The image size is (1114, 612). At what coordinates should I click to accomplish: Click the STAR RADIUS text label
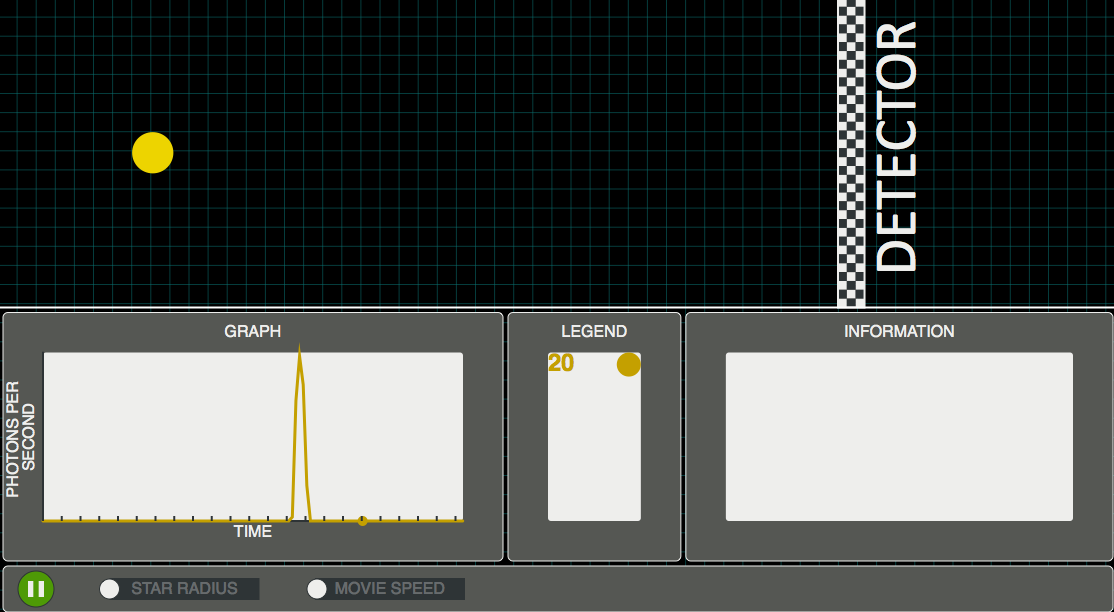click(x=185, y=589)
